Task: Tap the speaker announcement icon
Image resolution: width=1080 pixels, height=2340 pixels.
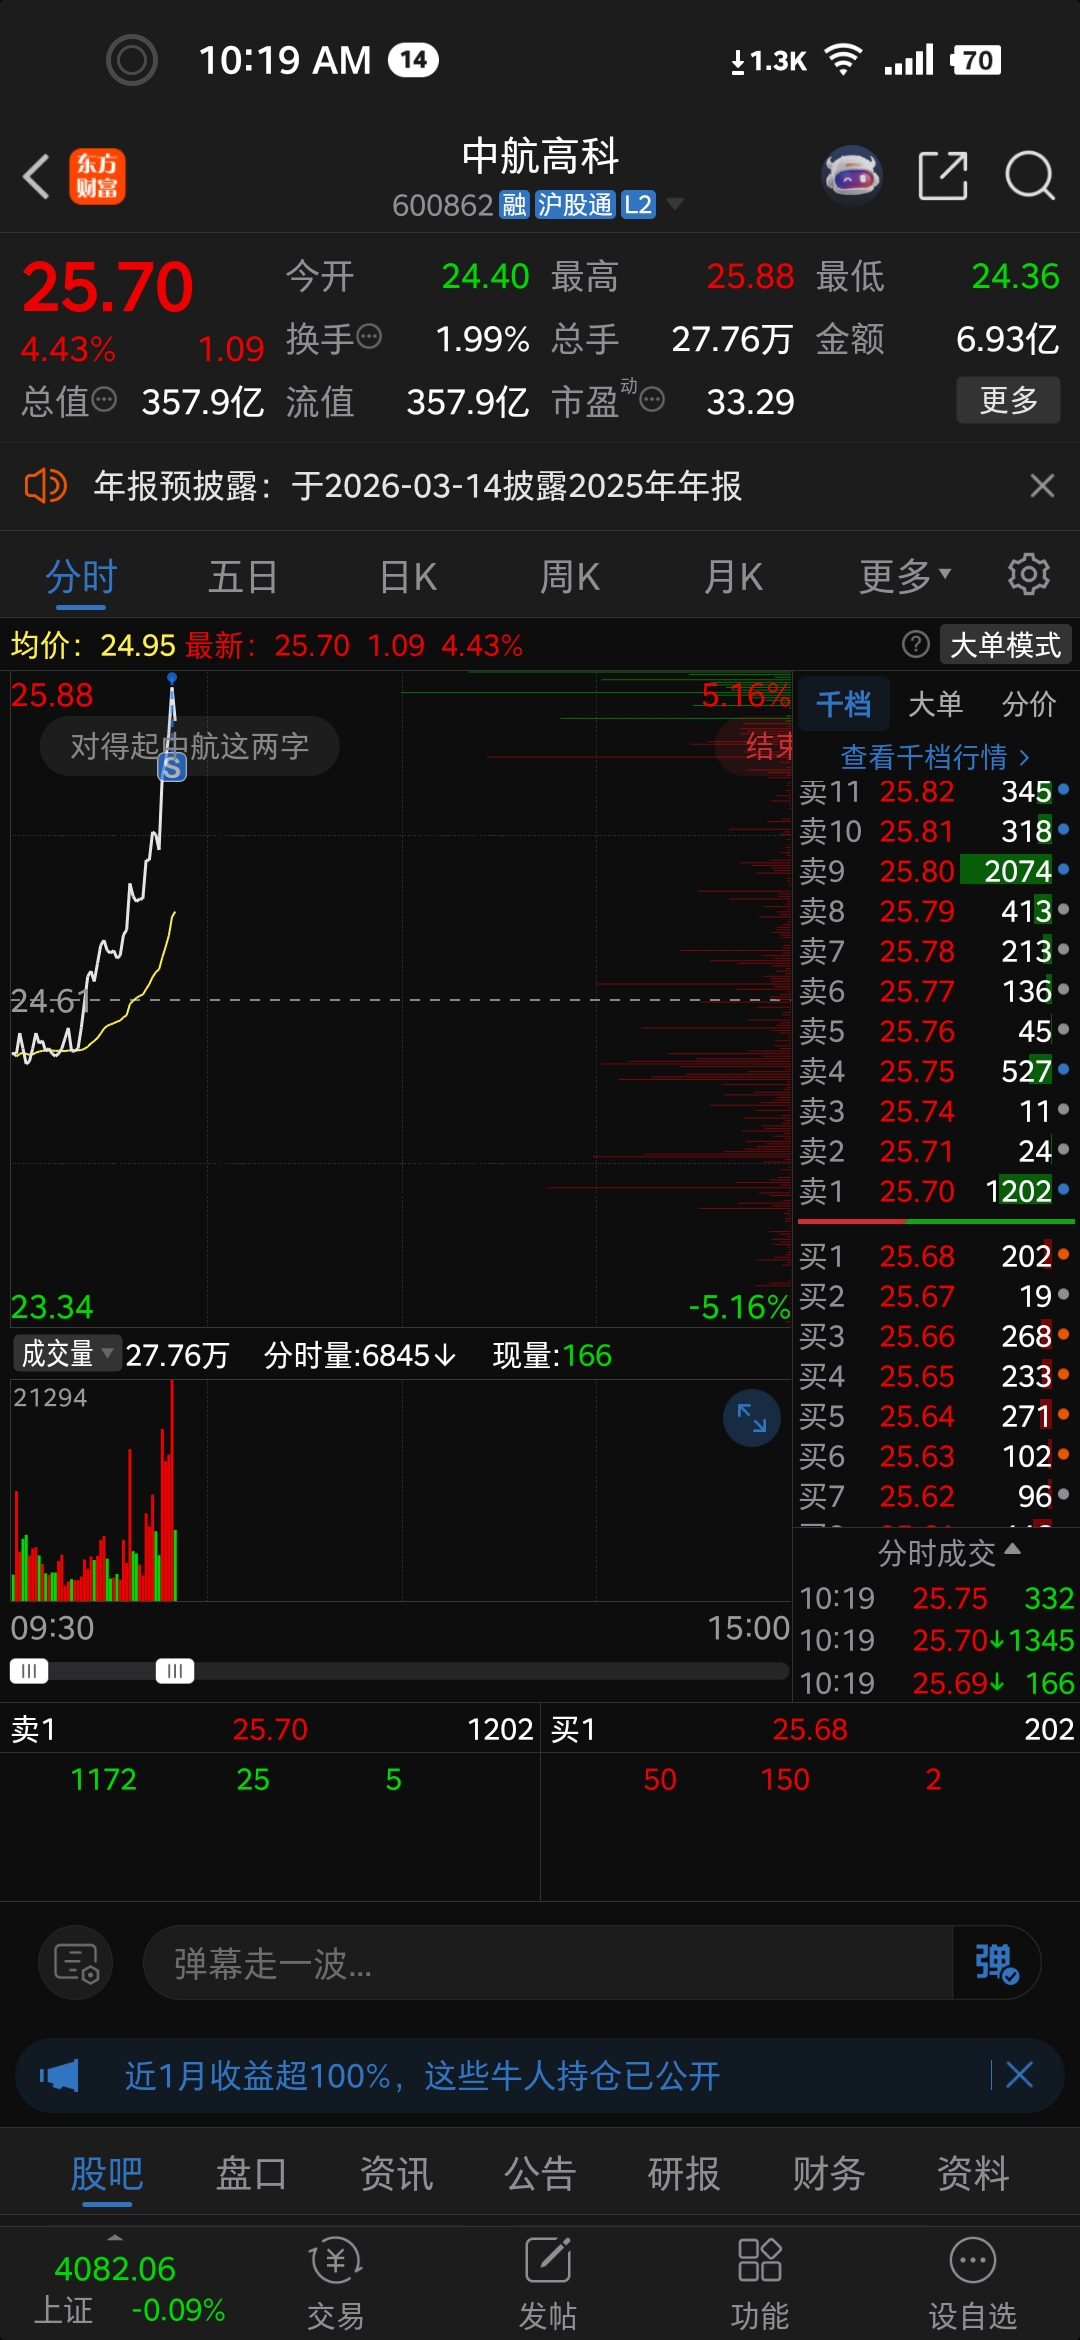Action: point(45,486)
